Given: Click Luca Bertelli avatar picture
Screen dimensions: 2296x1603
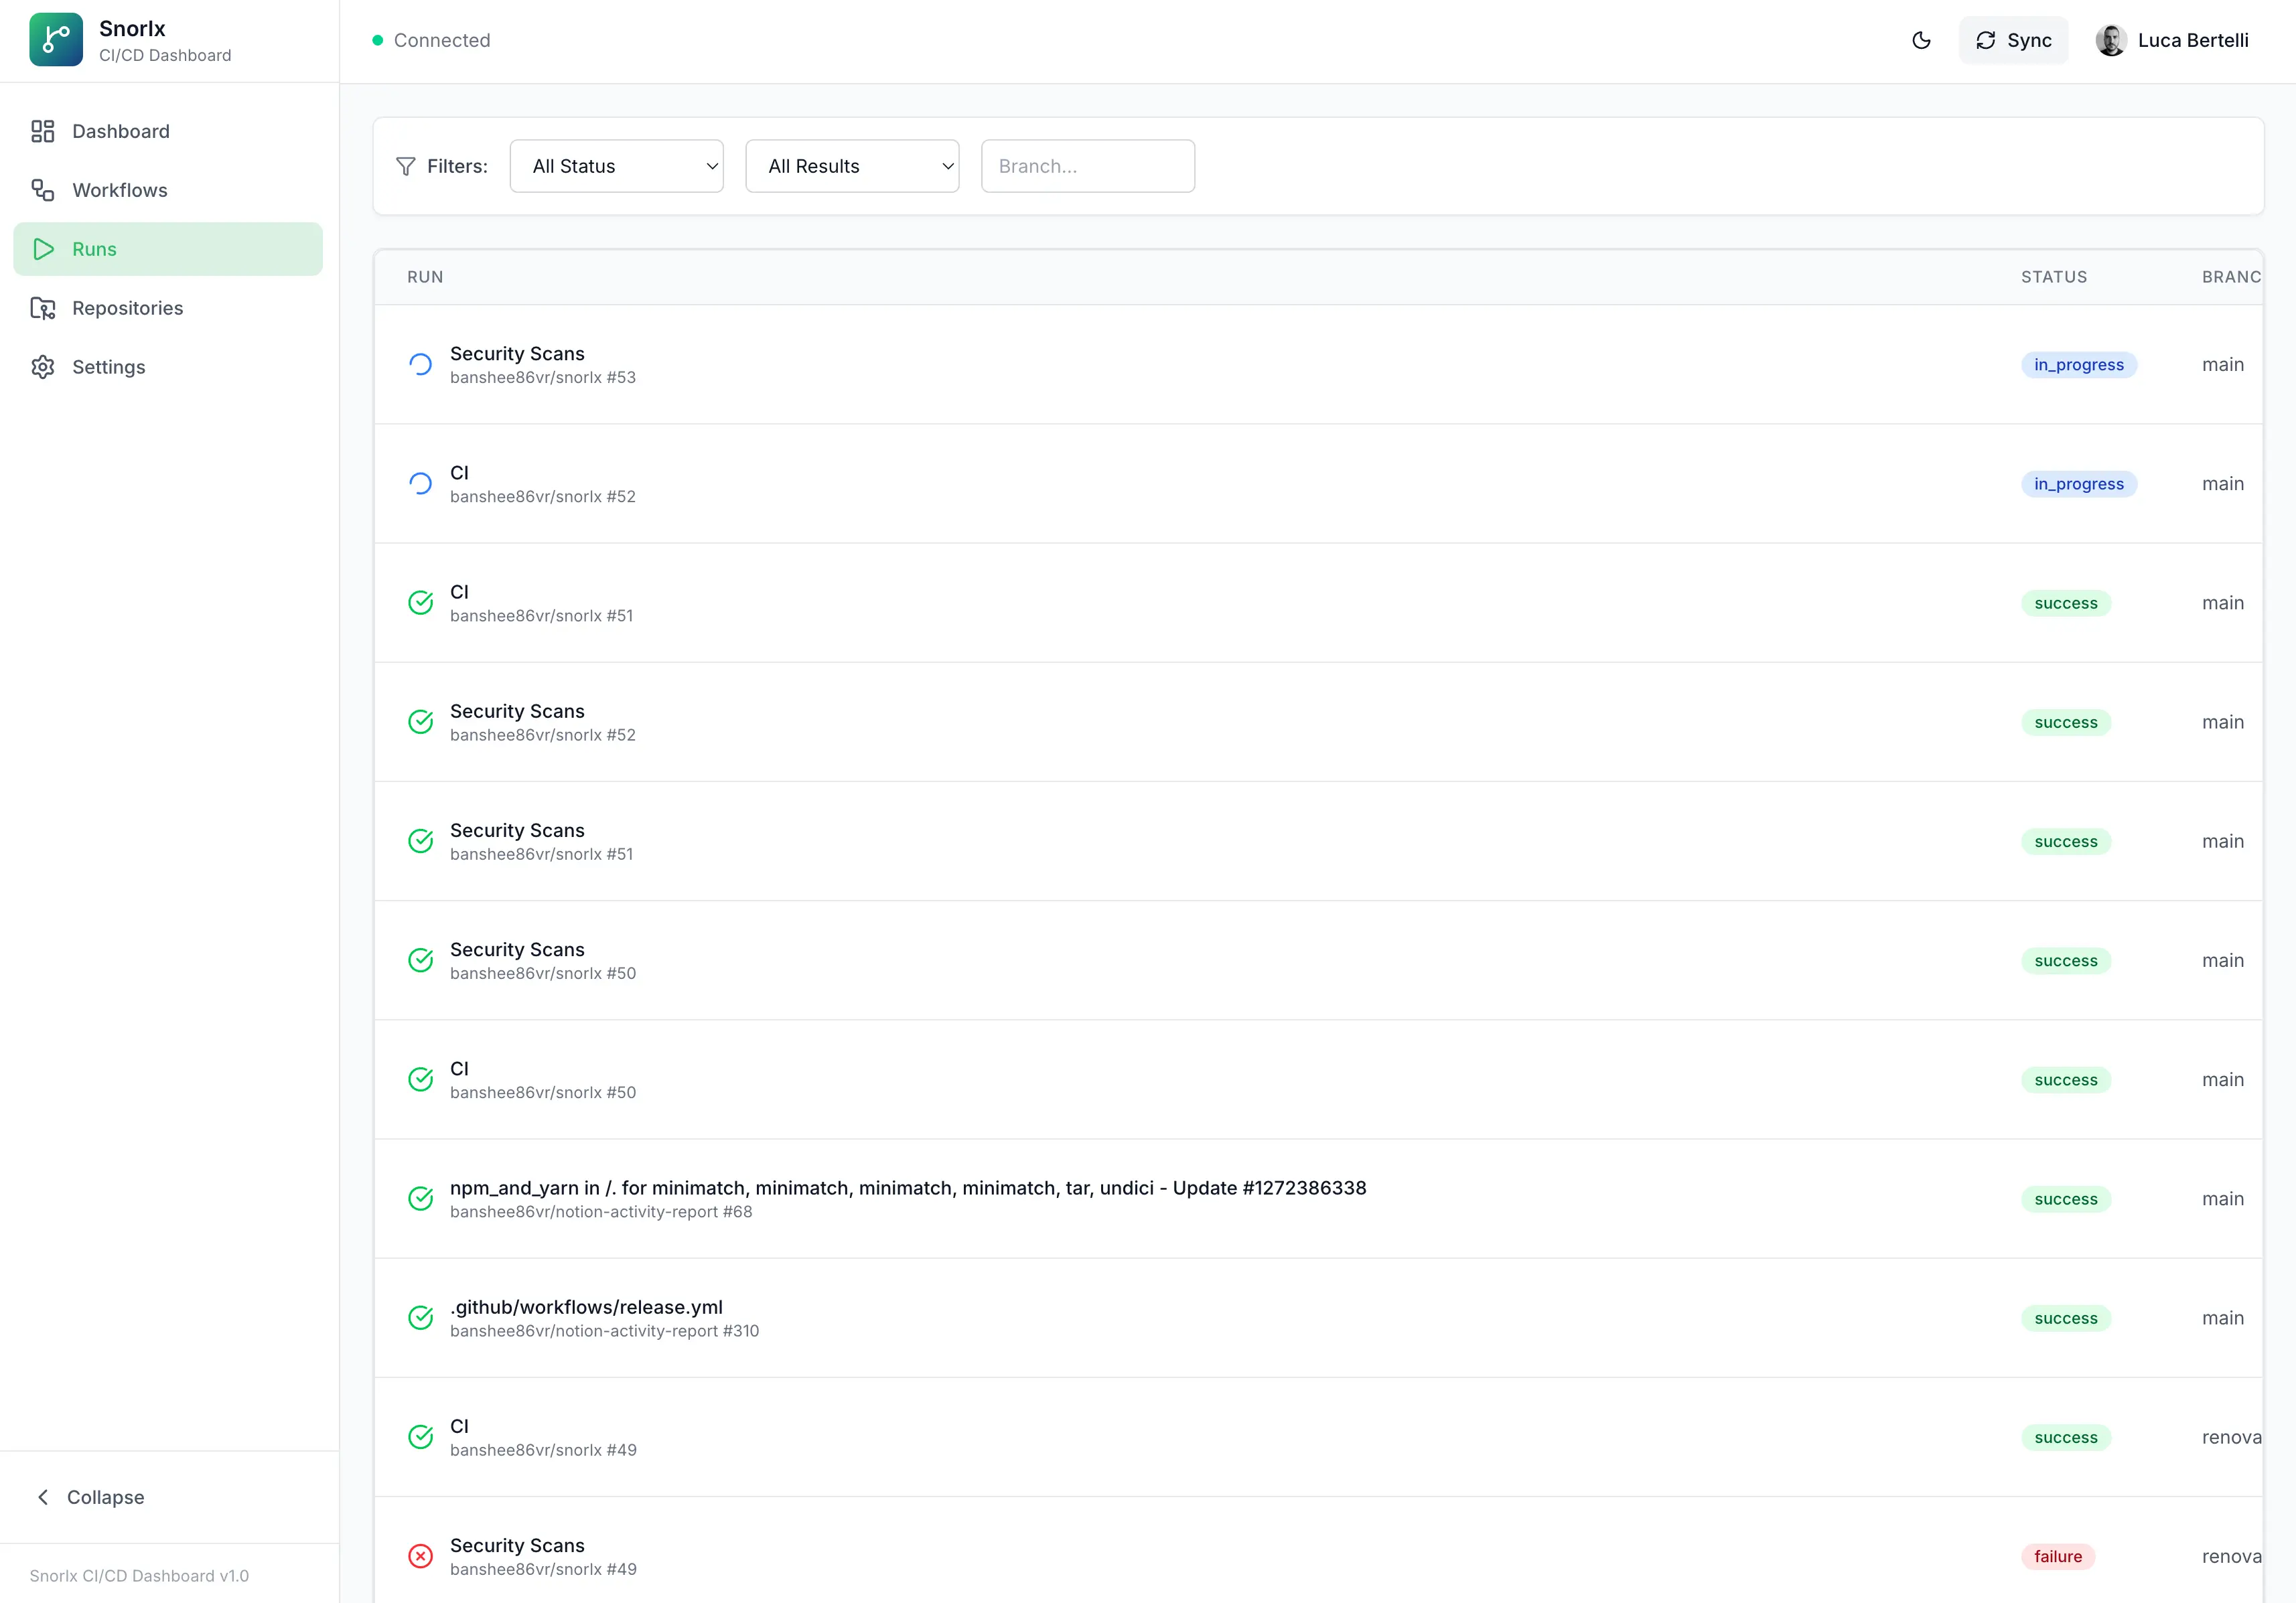Looking at the screenshot, I should [2111, 40].
